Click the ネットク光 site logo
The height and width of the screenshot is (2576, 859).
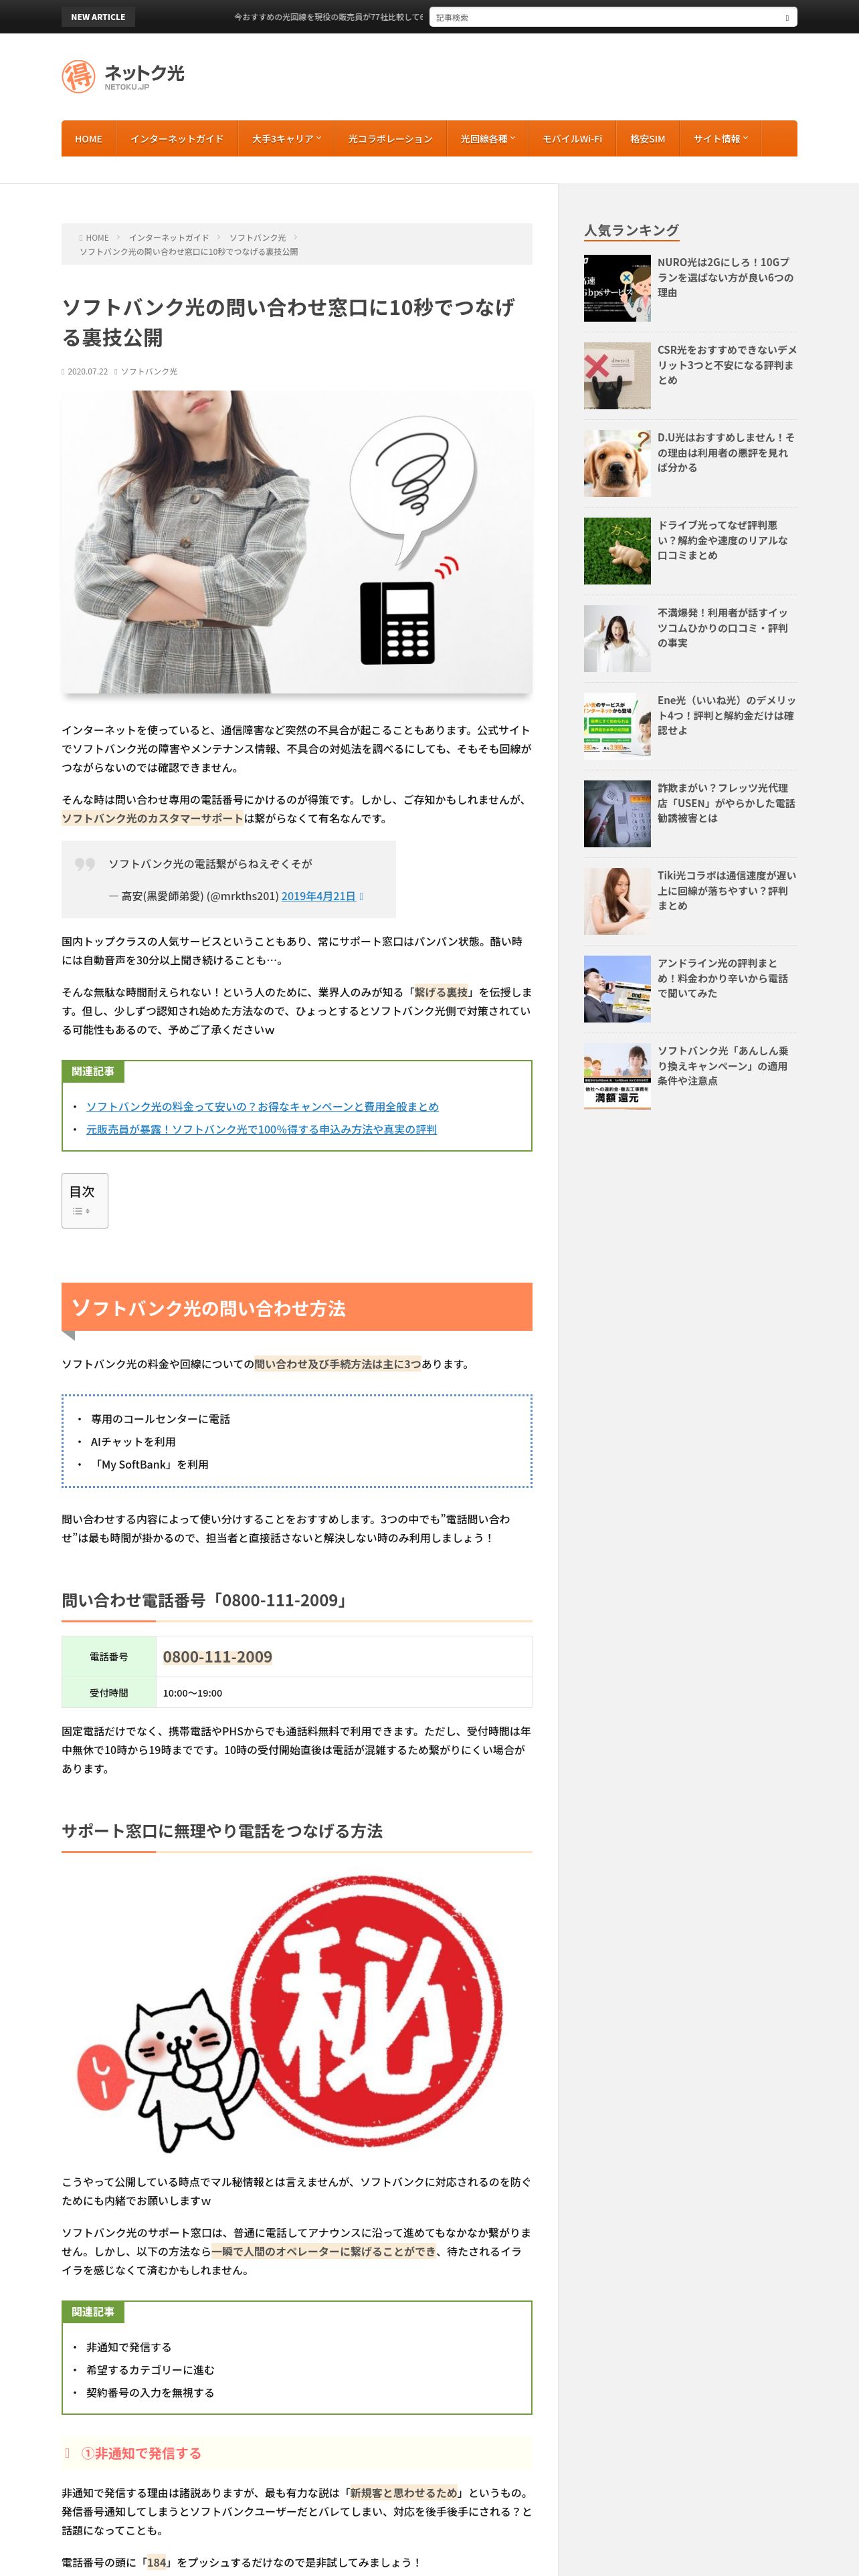(123, 76)
